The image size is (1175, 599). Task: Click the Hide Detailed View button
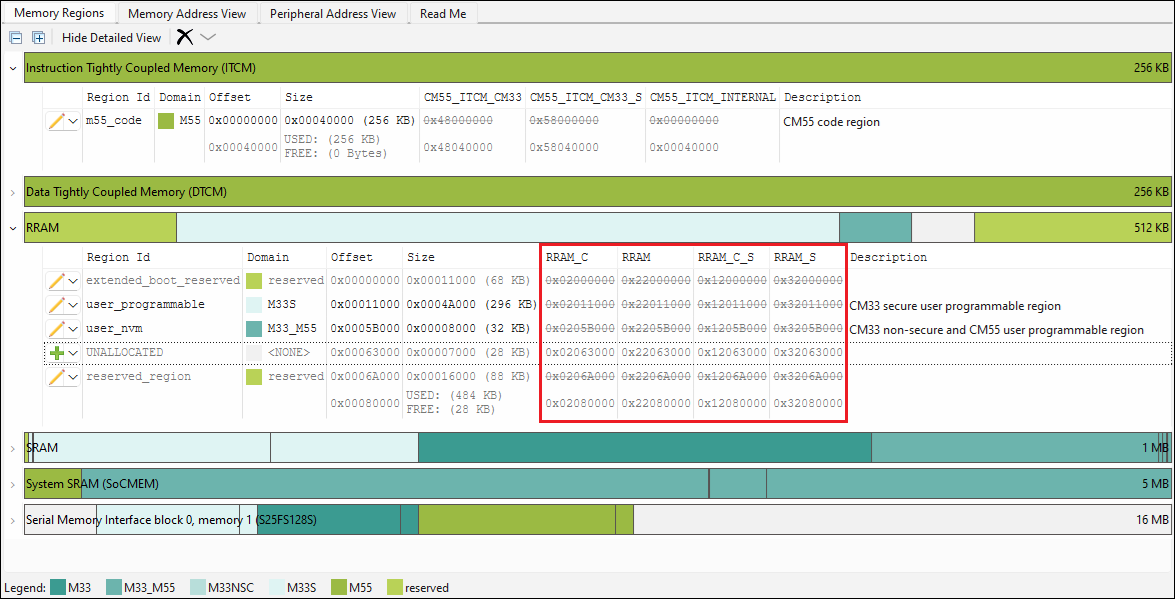pos(111,38)
